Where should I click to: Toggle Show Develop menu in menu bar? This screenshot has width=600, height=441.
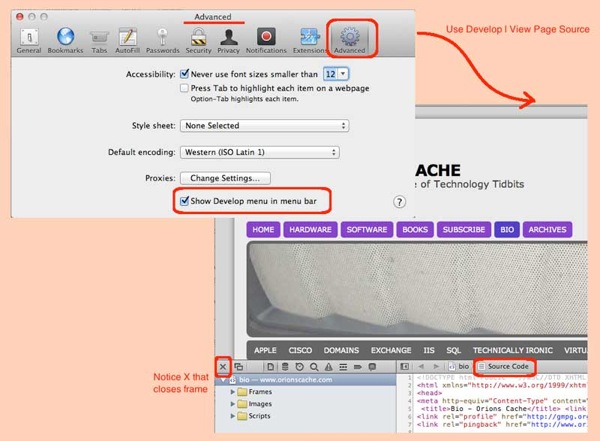pyautogui.click(x=184, y=201)
